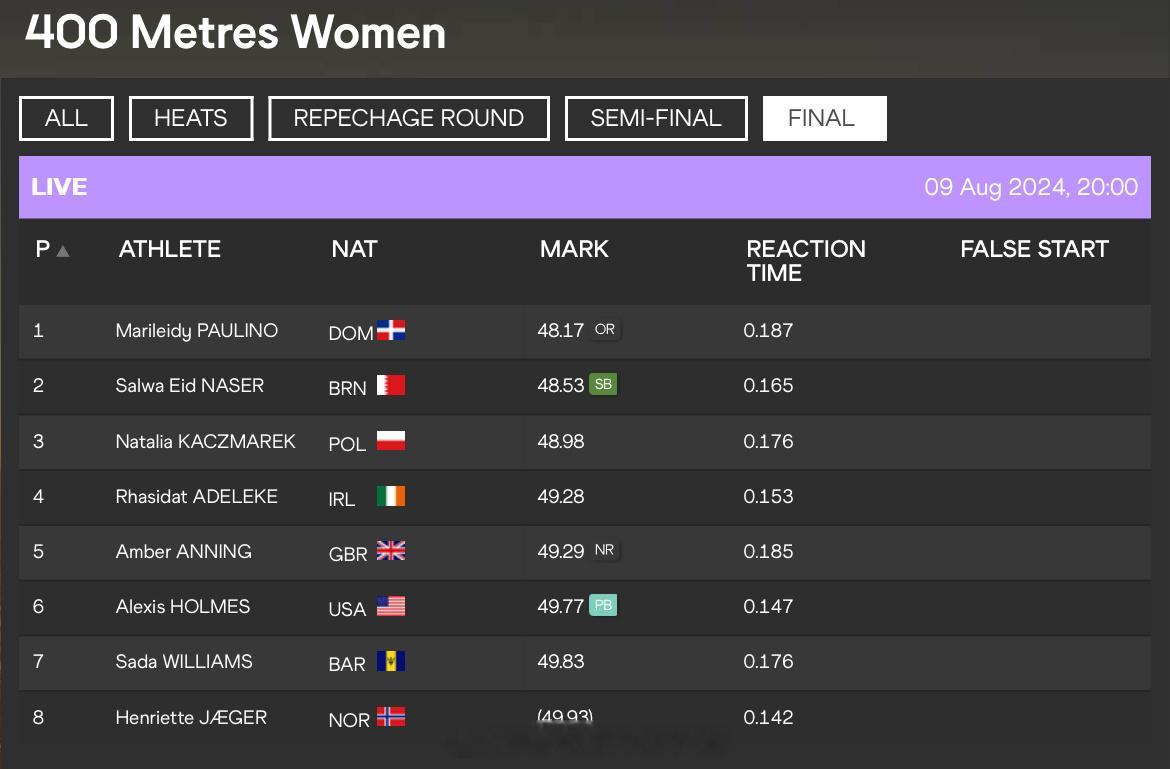
Task: Click the Barbados flag icon
Action: click(x=390, y=662)
